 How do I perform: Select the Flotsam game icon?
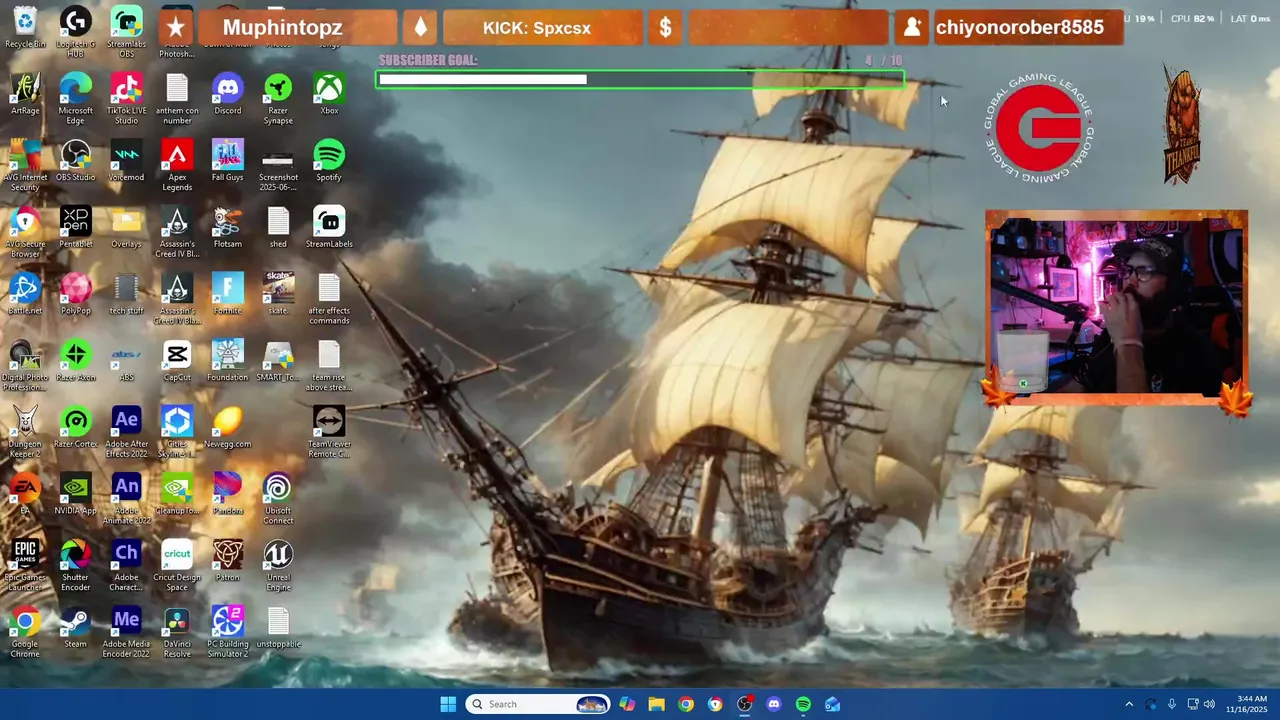(227, 227)
